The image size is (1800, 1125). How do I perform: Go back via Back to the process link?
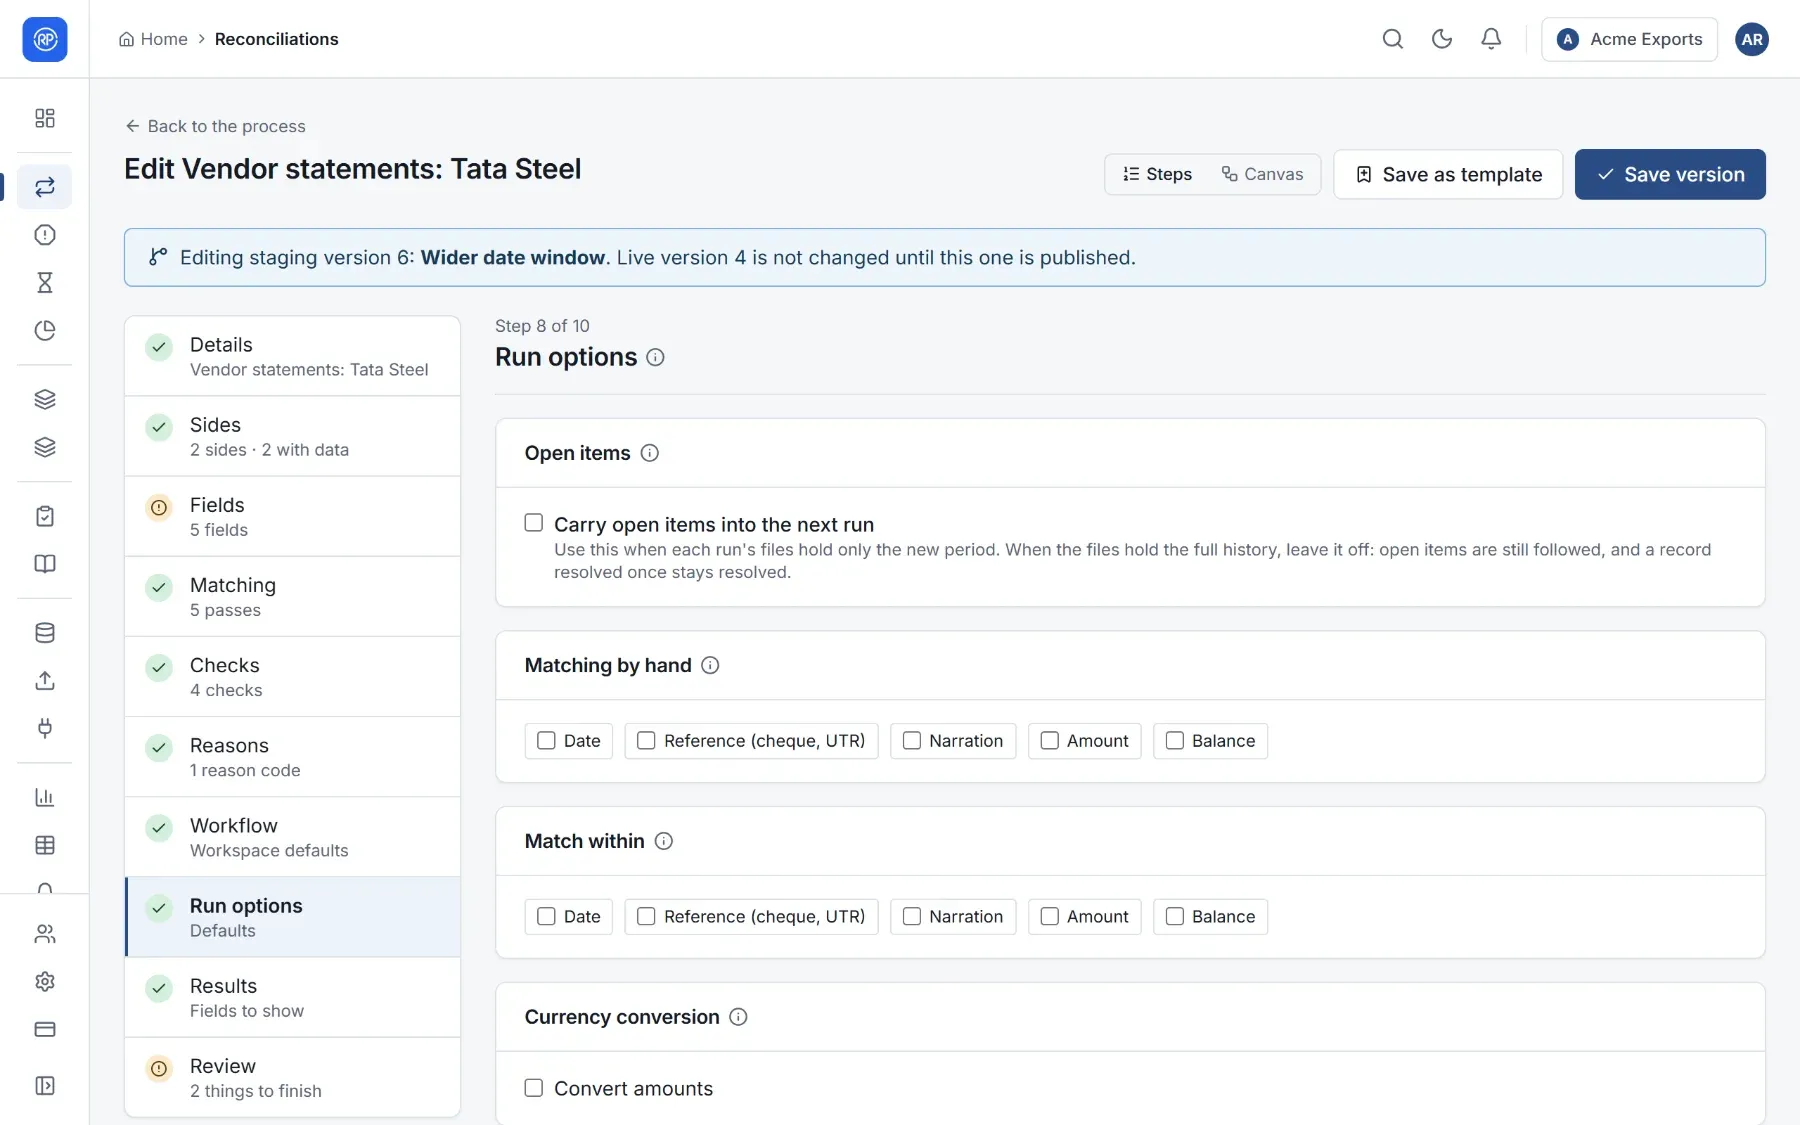(x=215, y=126)
